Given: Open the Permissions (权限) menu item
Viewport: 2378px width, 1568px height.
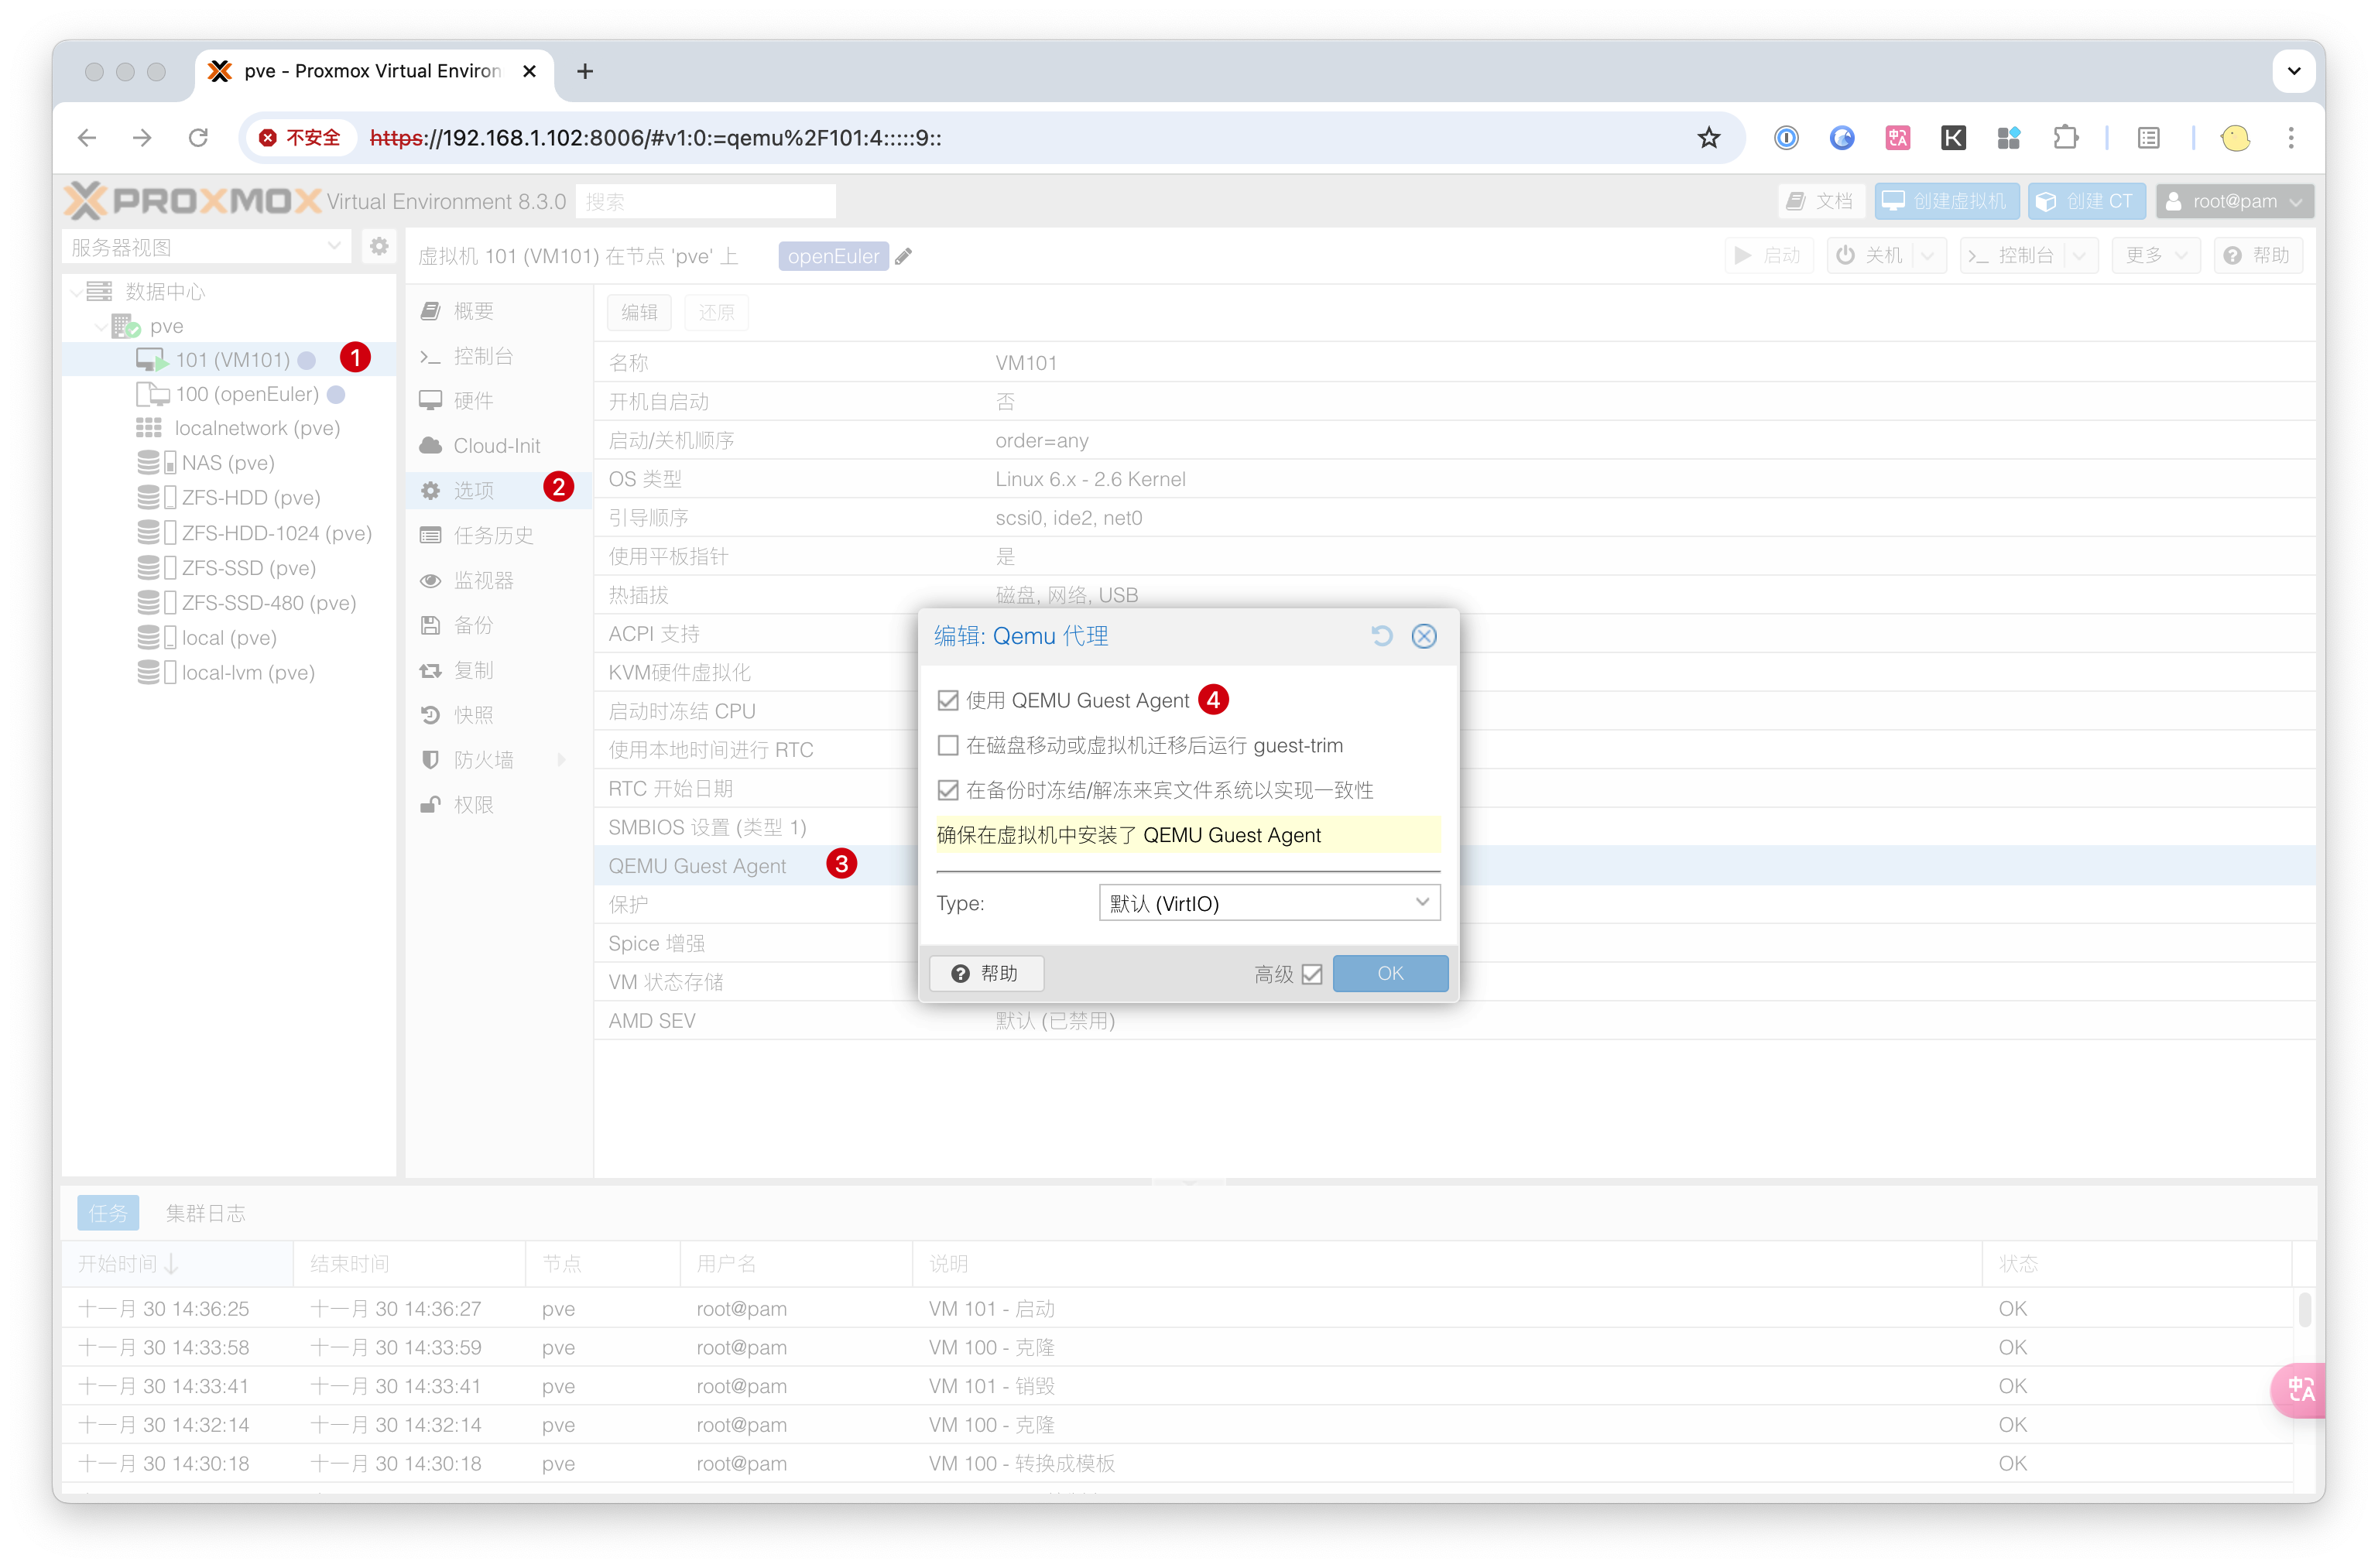Looking at the screenshot, I should [x=497, y=805].
